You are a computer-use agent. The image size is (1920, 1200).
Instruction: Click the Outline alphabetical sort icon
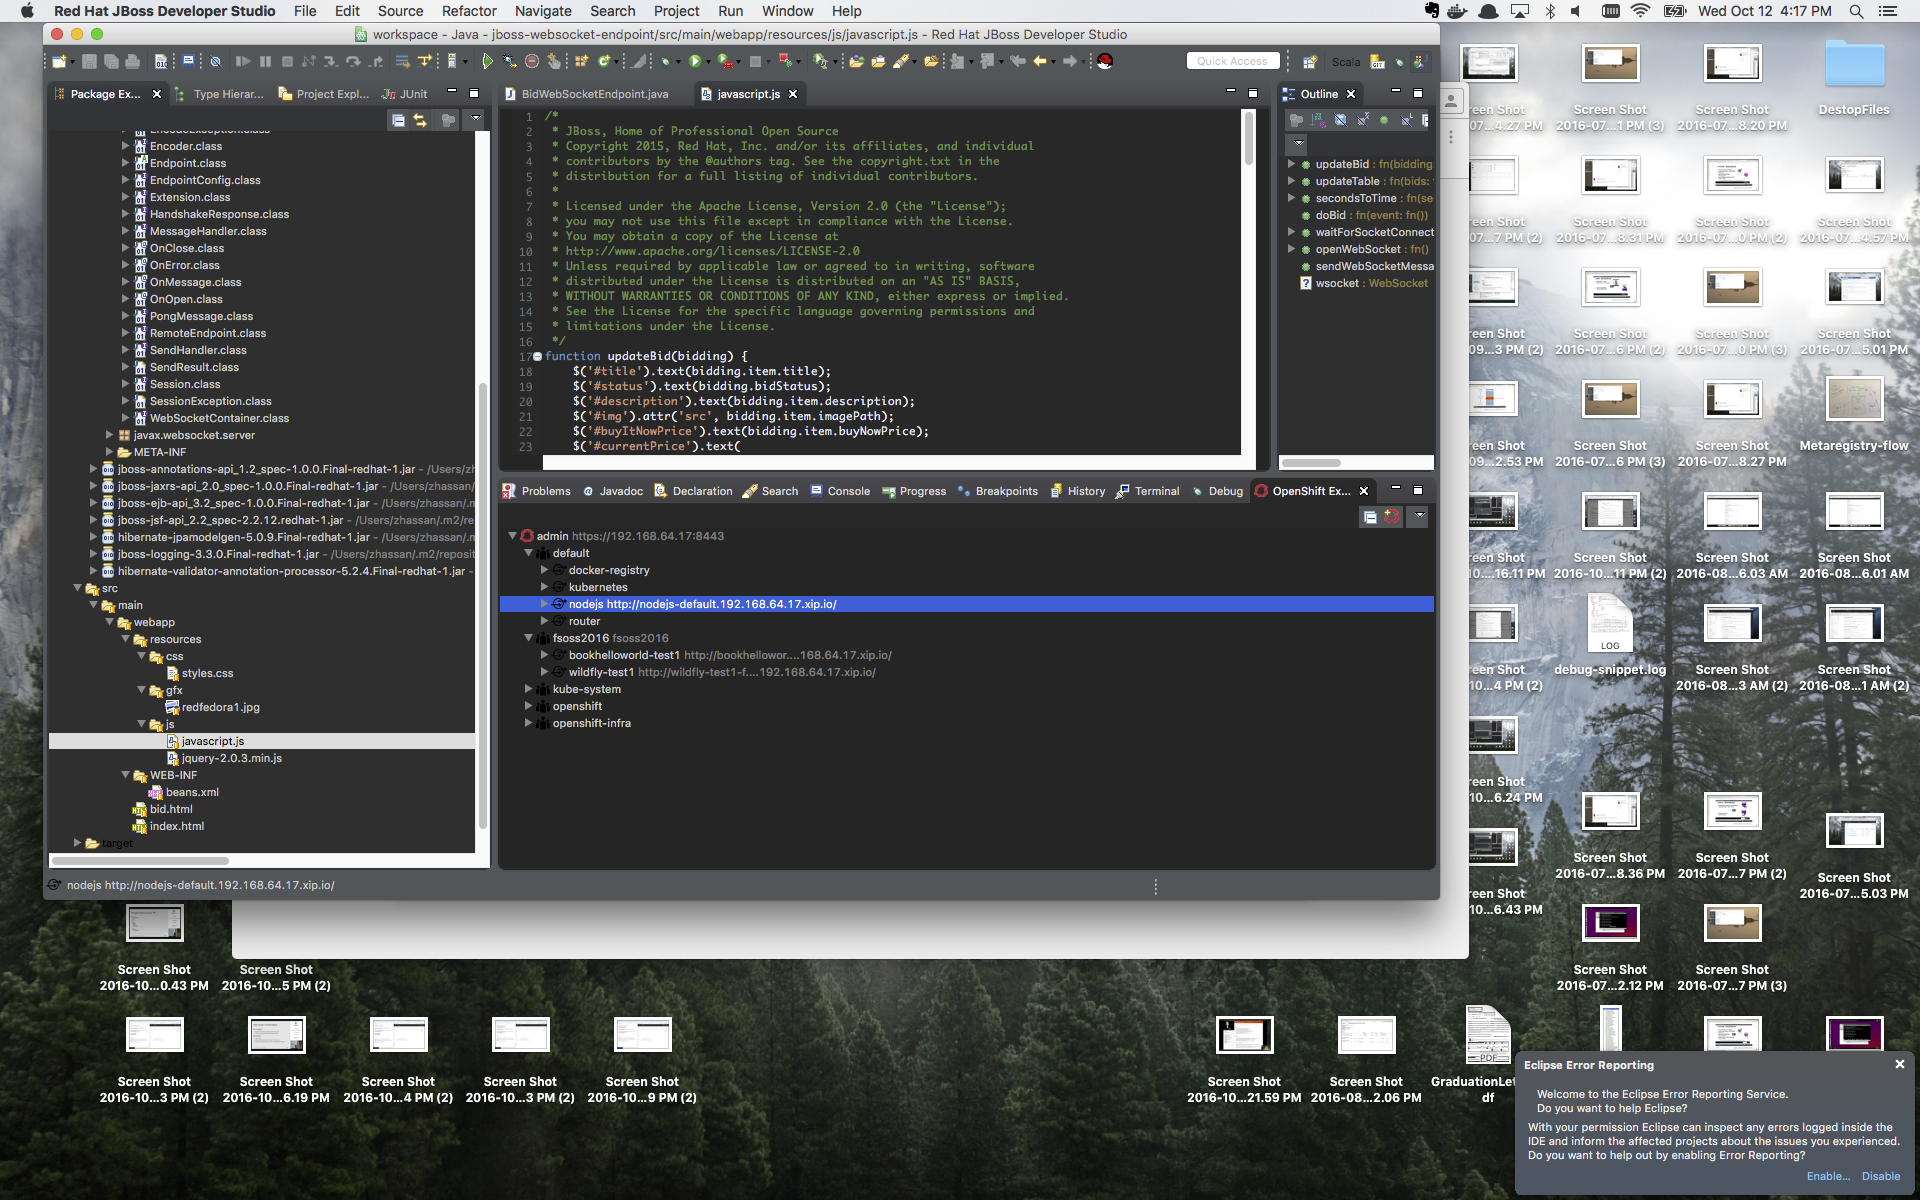click(1318, 120)
